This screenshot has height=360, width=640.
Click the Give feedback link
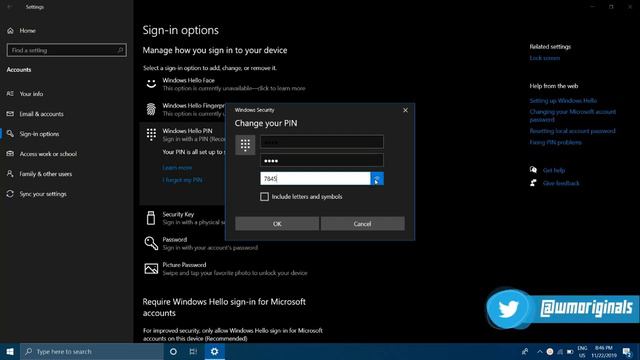[x=561, y=183]
